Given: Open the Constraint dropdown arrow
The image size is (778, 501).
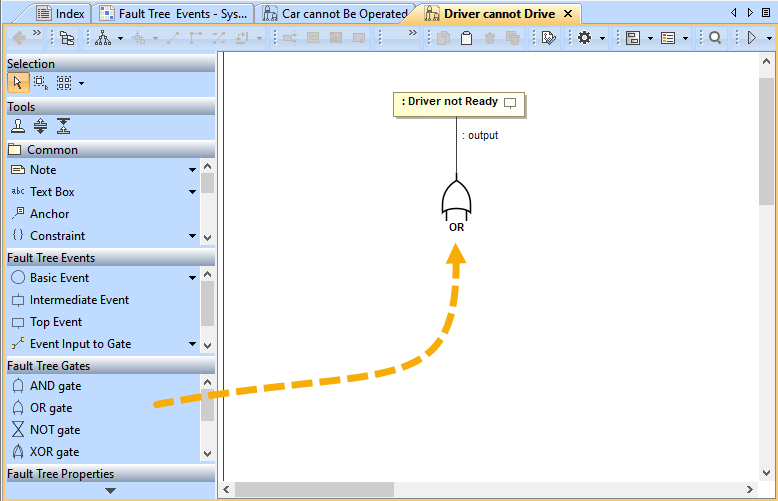Looking at the screenshot, I should click(193, 236).
